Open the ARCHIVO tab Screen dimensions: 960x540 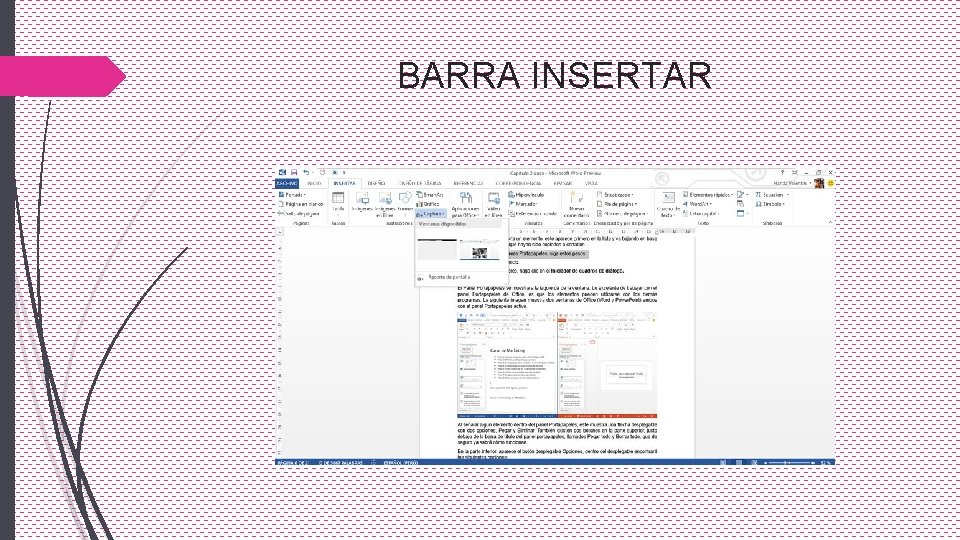pos(287,183)
